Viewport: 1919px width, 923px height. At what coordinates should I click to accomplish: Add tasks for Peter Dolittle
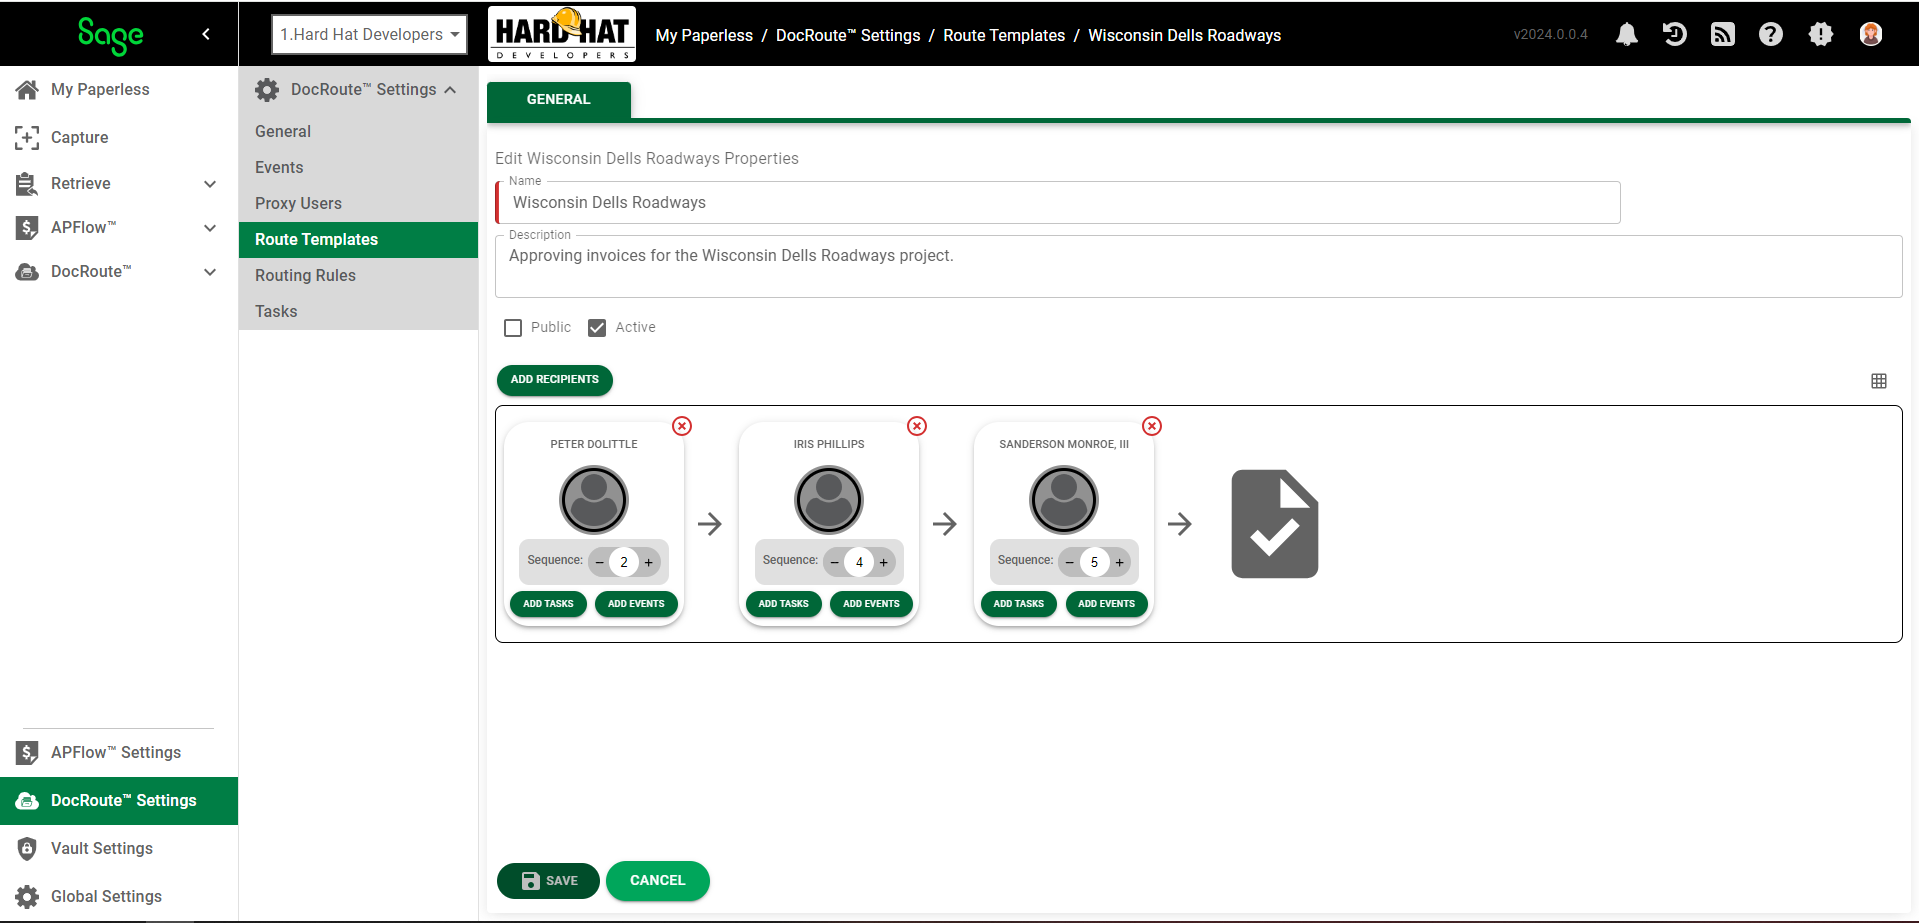point(548,604)
